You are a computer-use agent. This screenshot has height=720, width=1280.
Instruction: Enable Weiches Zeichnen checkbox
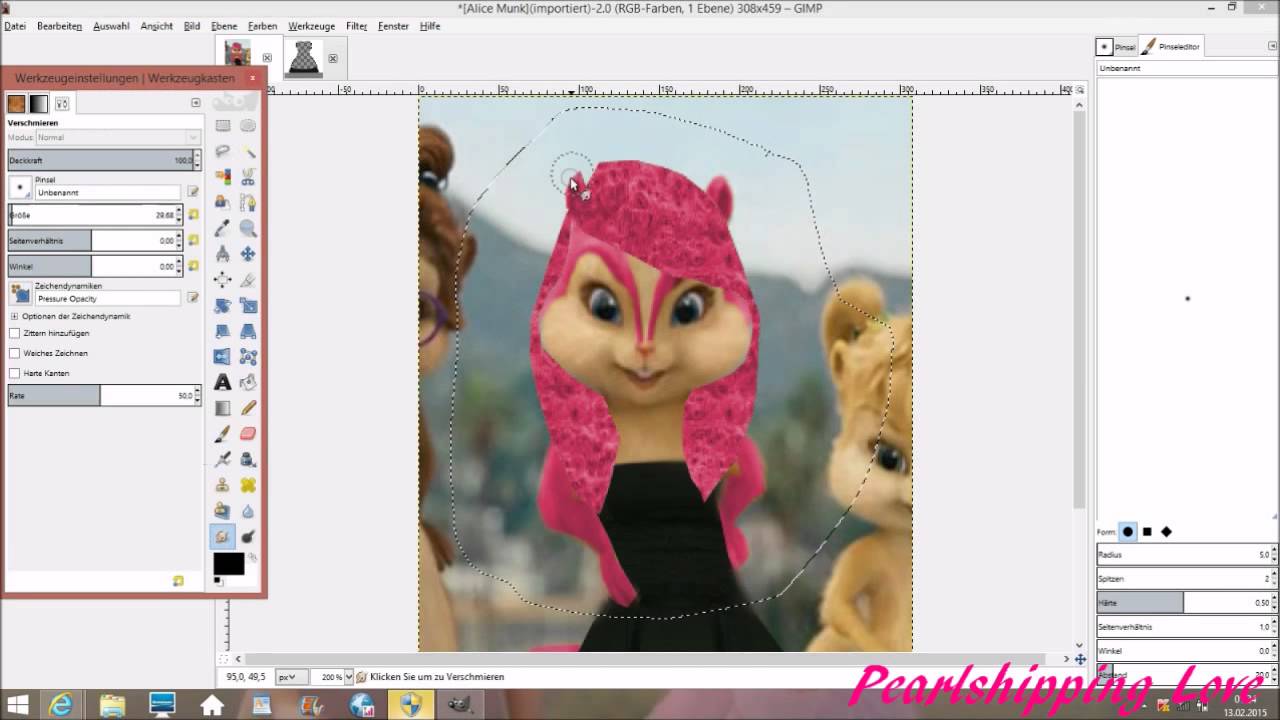[14, 353]
